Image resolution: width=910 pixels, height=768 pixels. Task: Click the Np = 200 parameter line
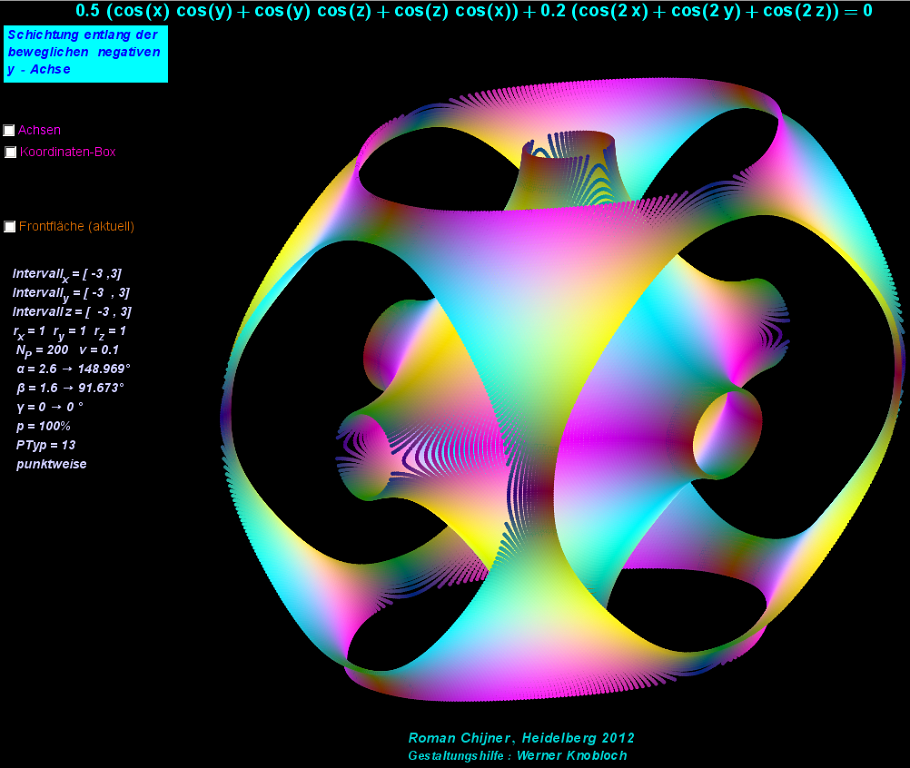pyautogui.click(x=66, y=350)
